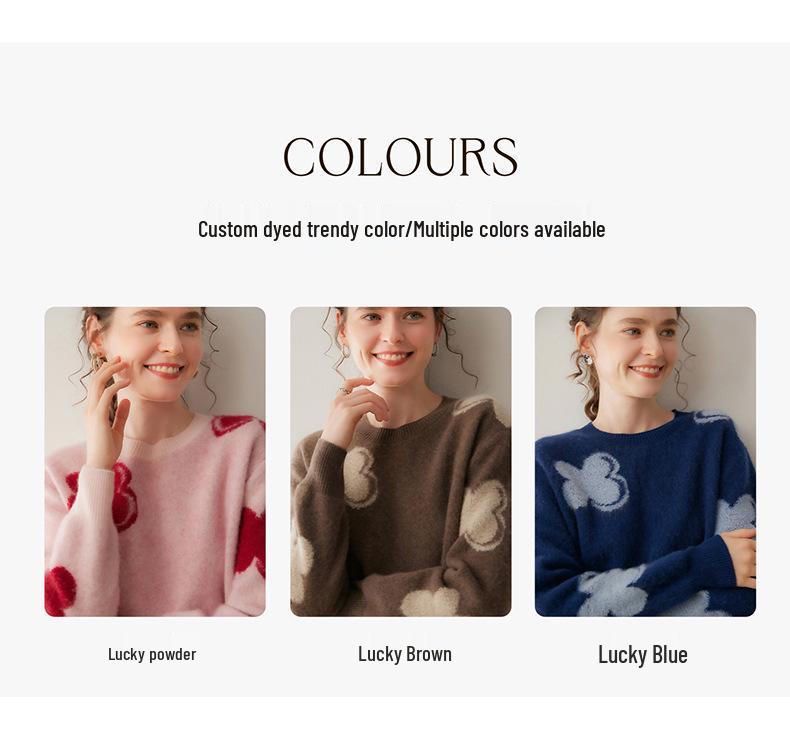
Task: Select the light blue flower on navy sweater
Action: click(594, 480)
